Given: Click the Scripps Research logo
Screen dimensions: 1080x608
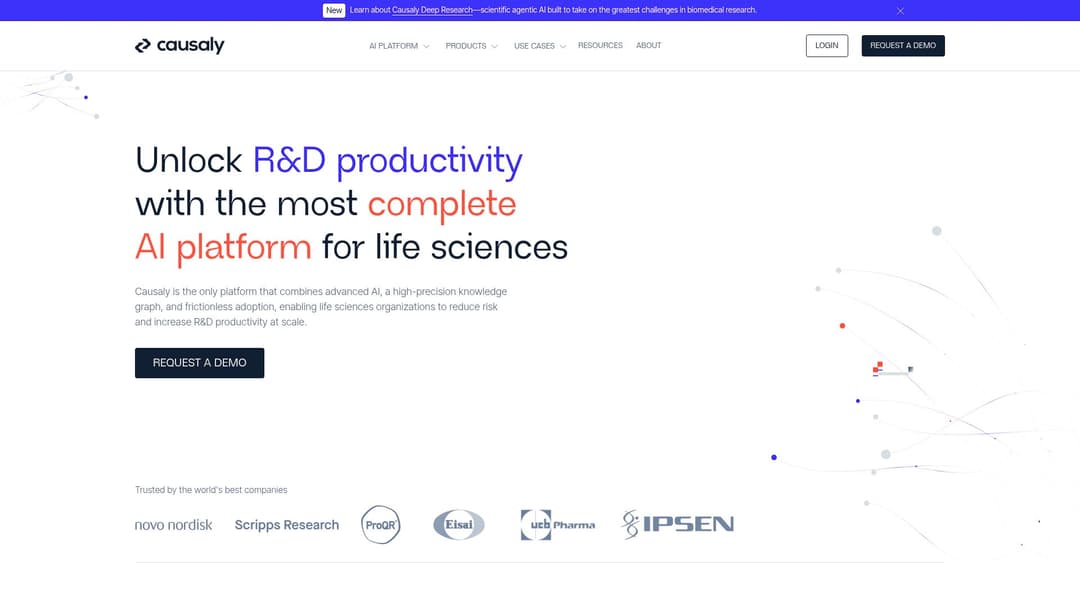Looking at the screenshot, I should pyautogui.click(x=286, y=525).
